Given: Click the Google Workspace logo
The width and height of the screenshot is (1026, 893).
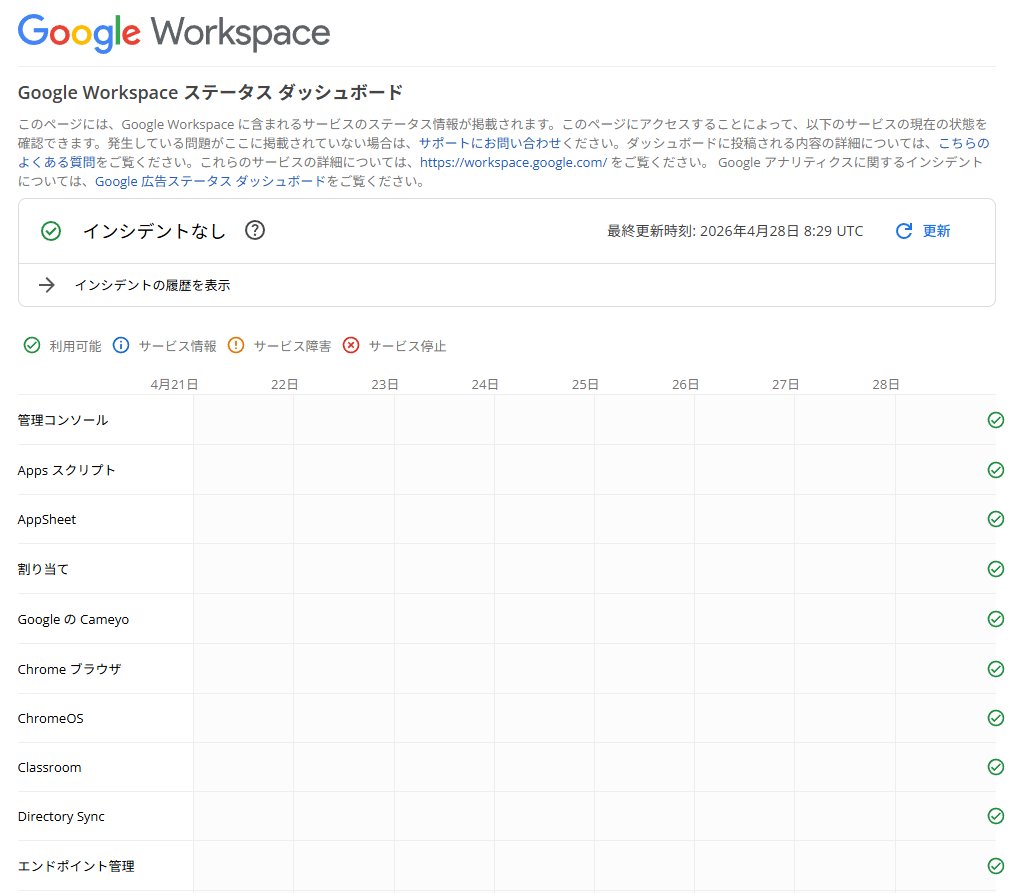Looking at the screenshot, I should pyautogui.click(x=173, y=33).
